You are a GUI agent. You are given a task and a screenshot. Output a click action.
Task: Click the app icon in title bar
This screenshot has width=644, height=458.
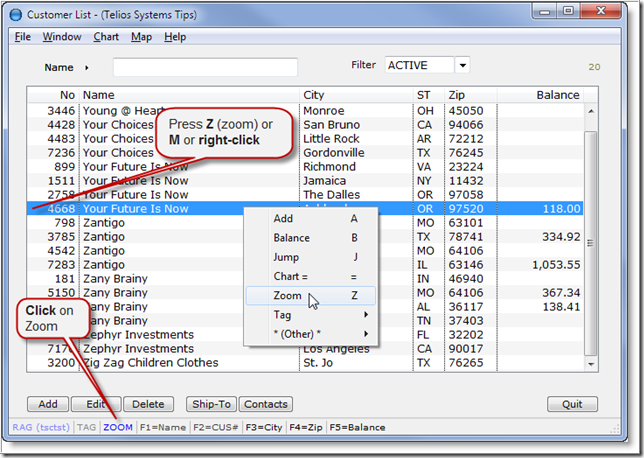pyautogui.click(x=15, y=15)
